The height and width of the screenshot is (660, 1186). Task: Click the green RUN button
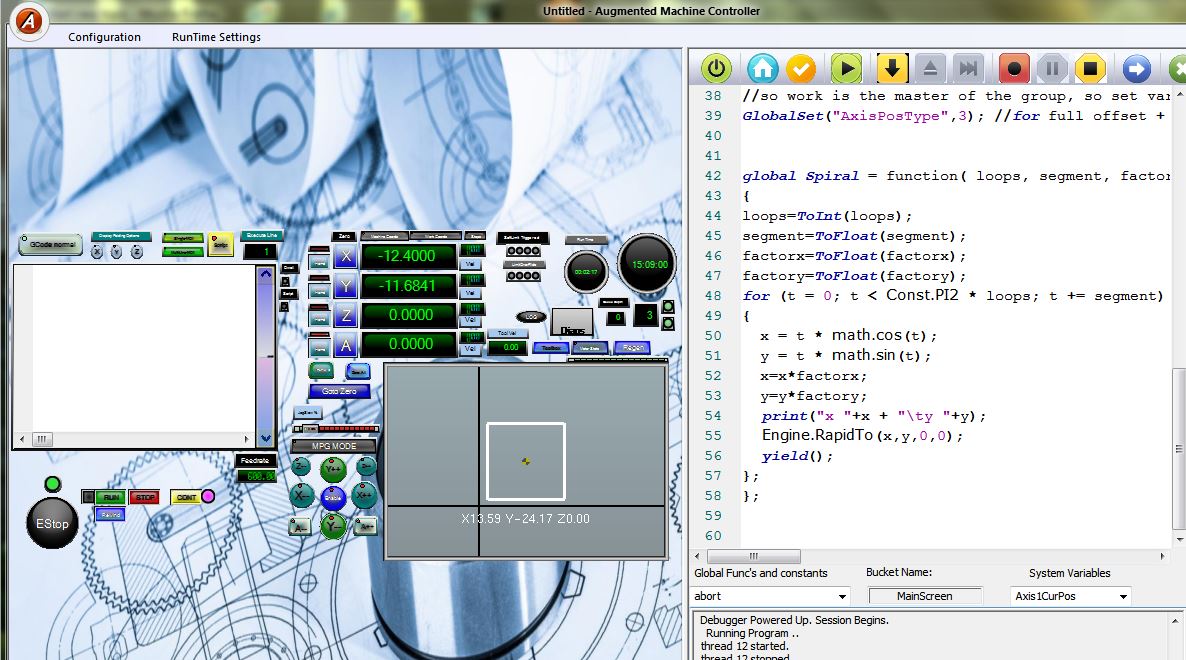click(111, 497)
